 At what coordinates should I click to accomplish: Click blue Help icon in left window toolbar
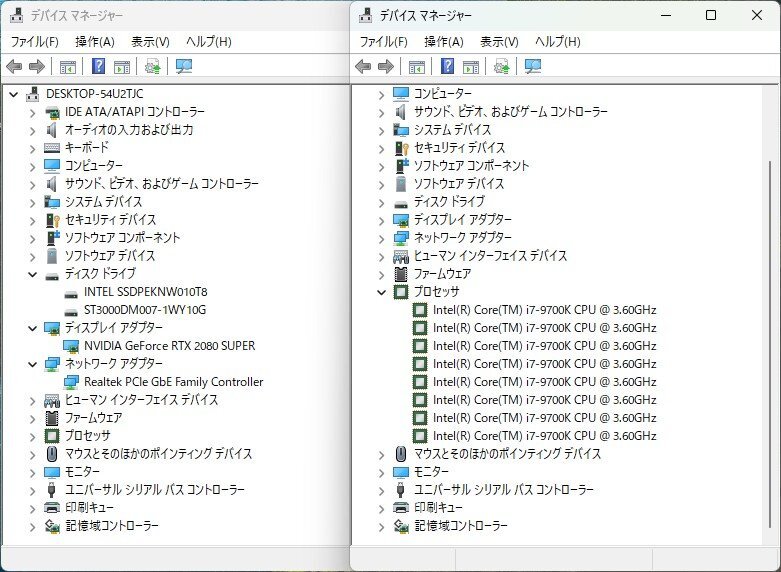(99, 66)
